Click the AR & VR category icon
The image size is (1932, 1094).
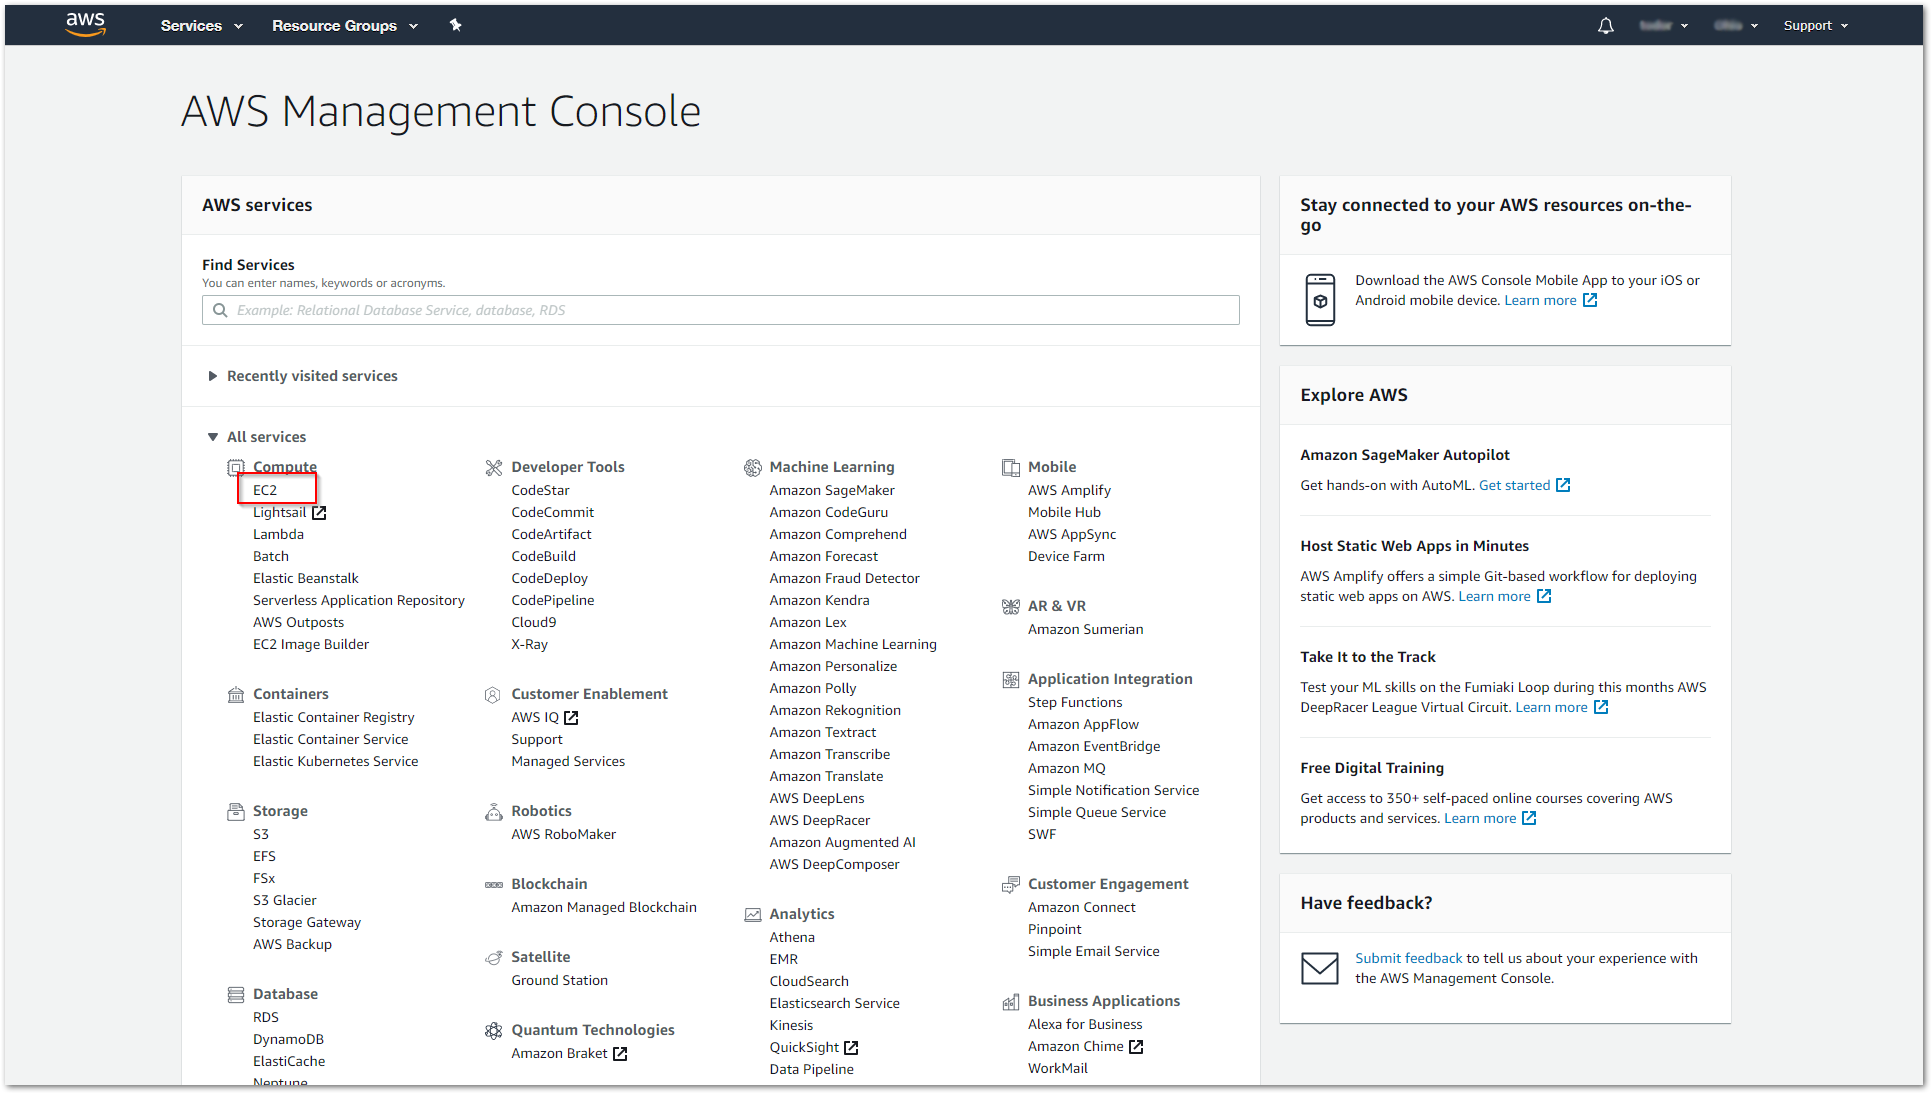coord(1011,606)
